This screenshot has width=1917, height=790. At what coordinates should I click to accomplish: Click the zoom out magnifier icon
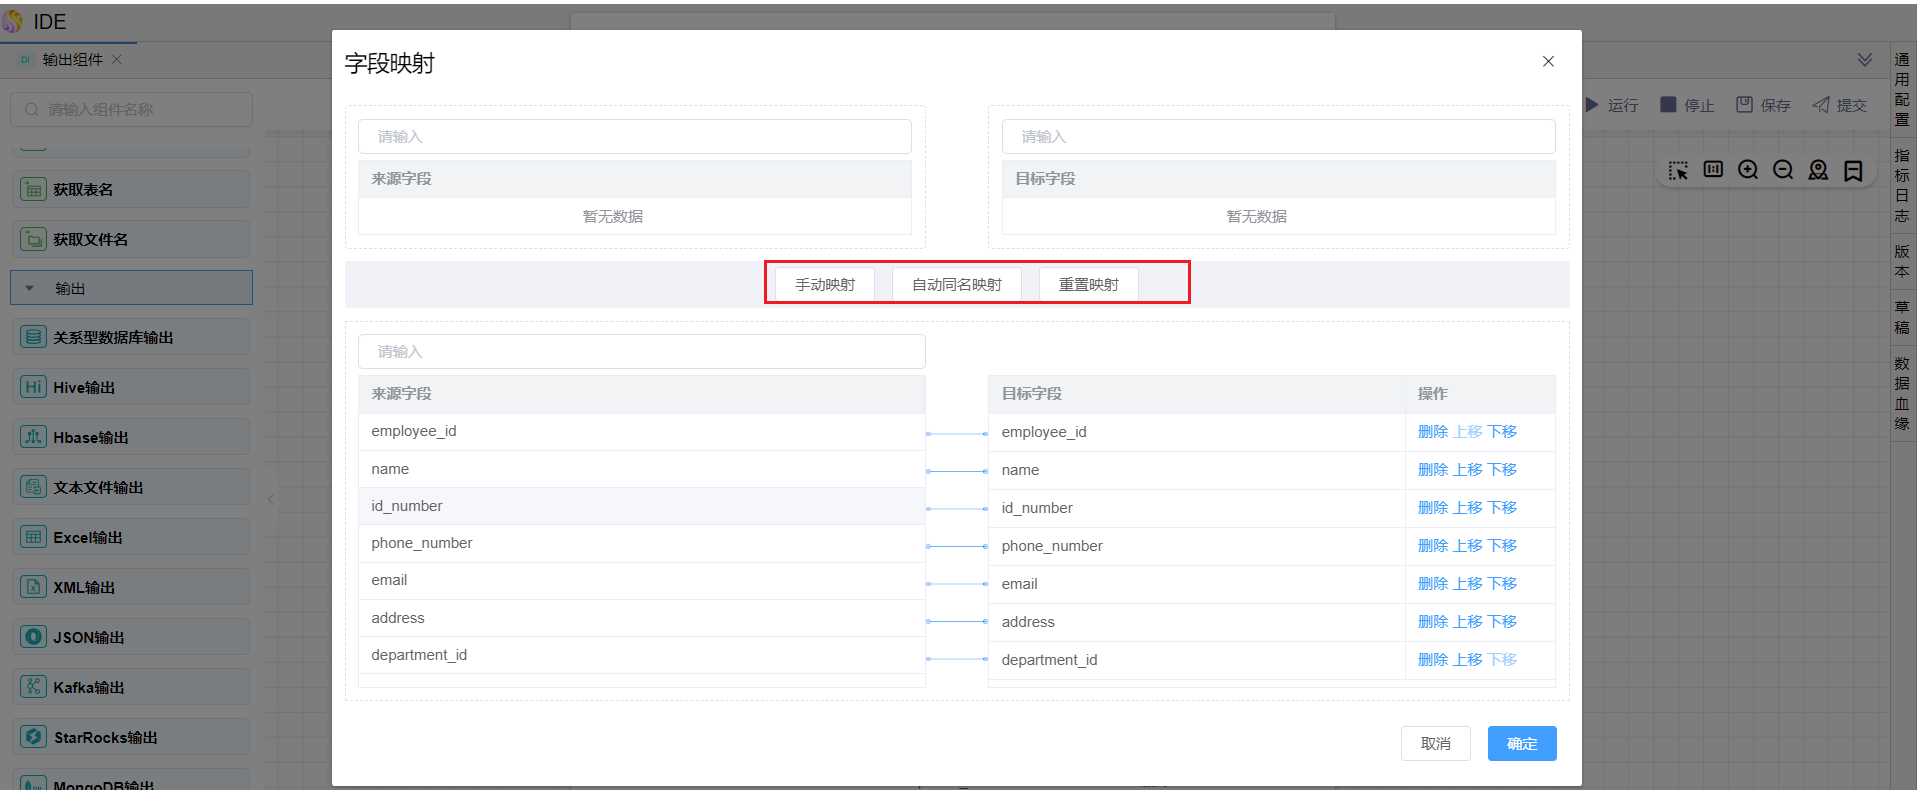click(x=1783, y=170)
